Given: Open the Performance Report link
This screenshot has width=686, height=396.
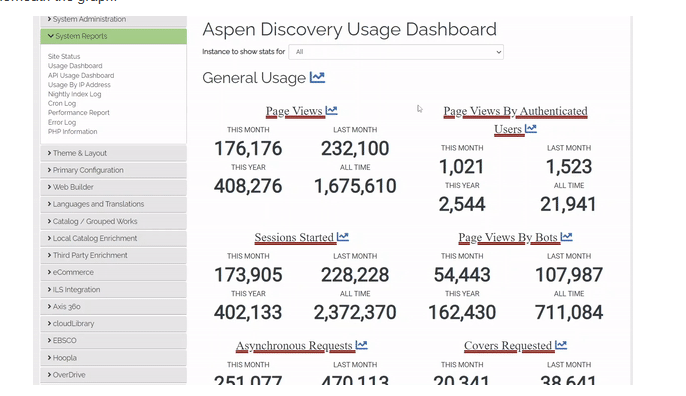Looking at the screenshot, I should (79, 113).
